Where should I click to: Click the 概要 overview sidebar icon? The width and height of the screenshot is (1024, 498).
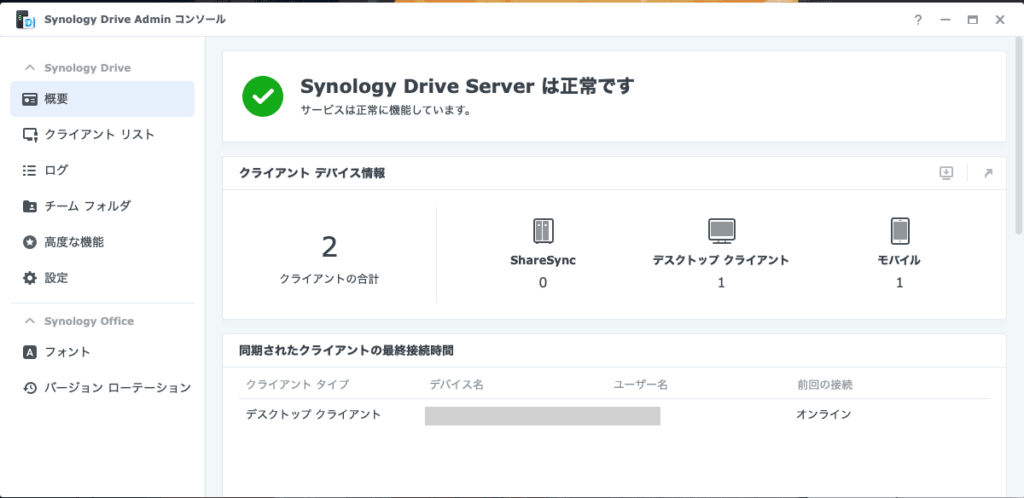[30, 99]
